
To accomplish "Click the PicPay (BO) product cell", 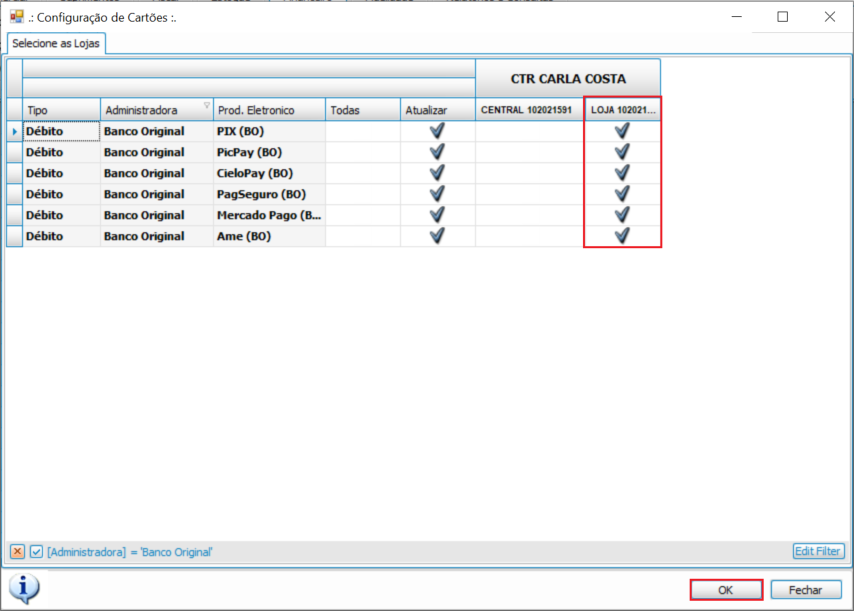I will point(270,152).
